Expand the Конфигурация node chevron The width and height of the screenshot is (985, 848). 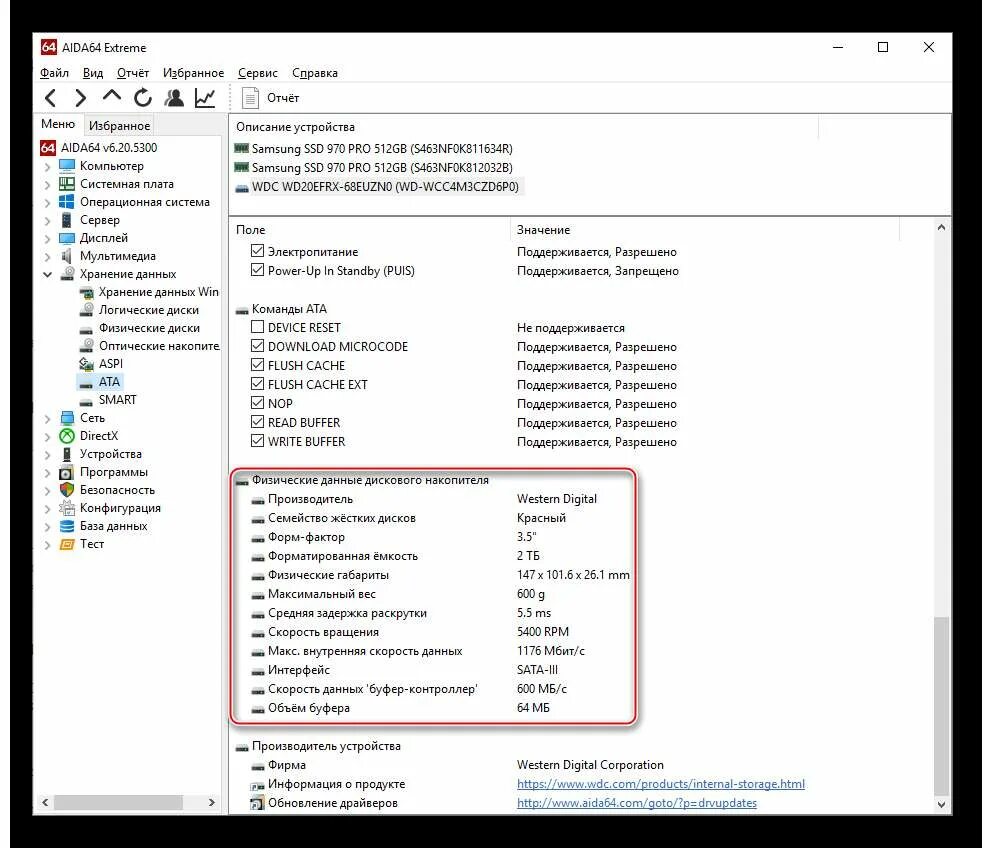coord(48,509)
